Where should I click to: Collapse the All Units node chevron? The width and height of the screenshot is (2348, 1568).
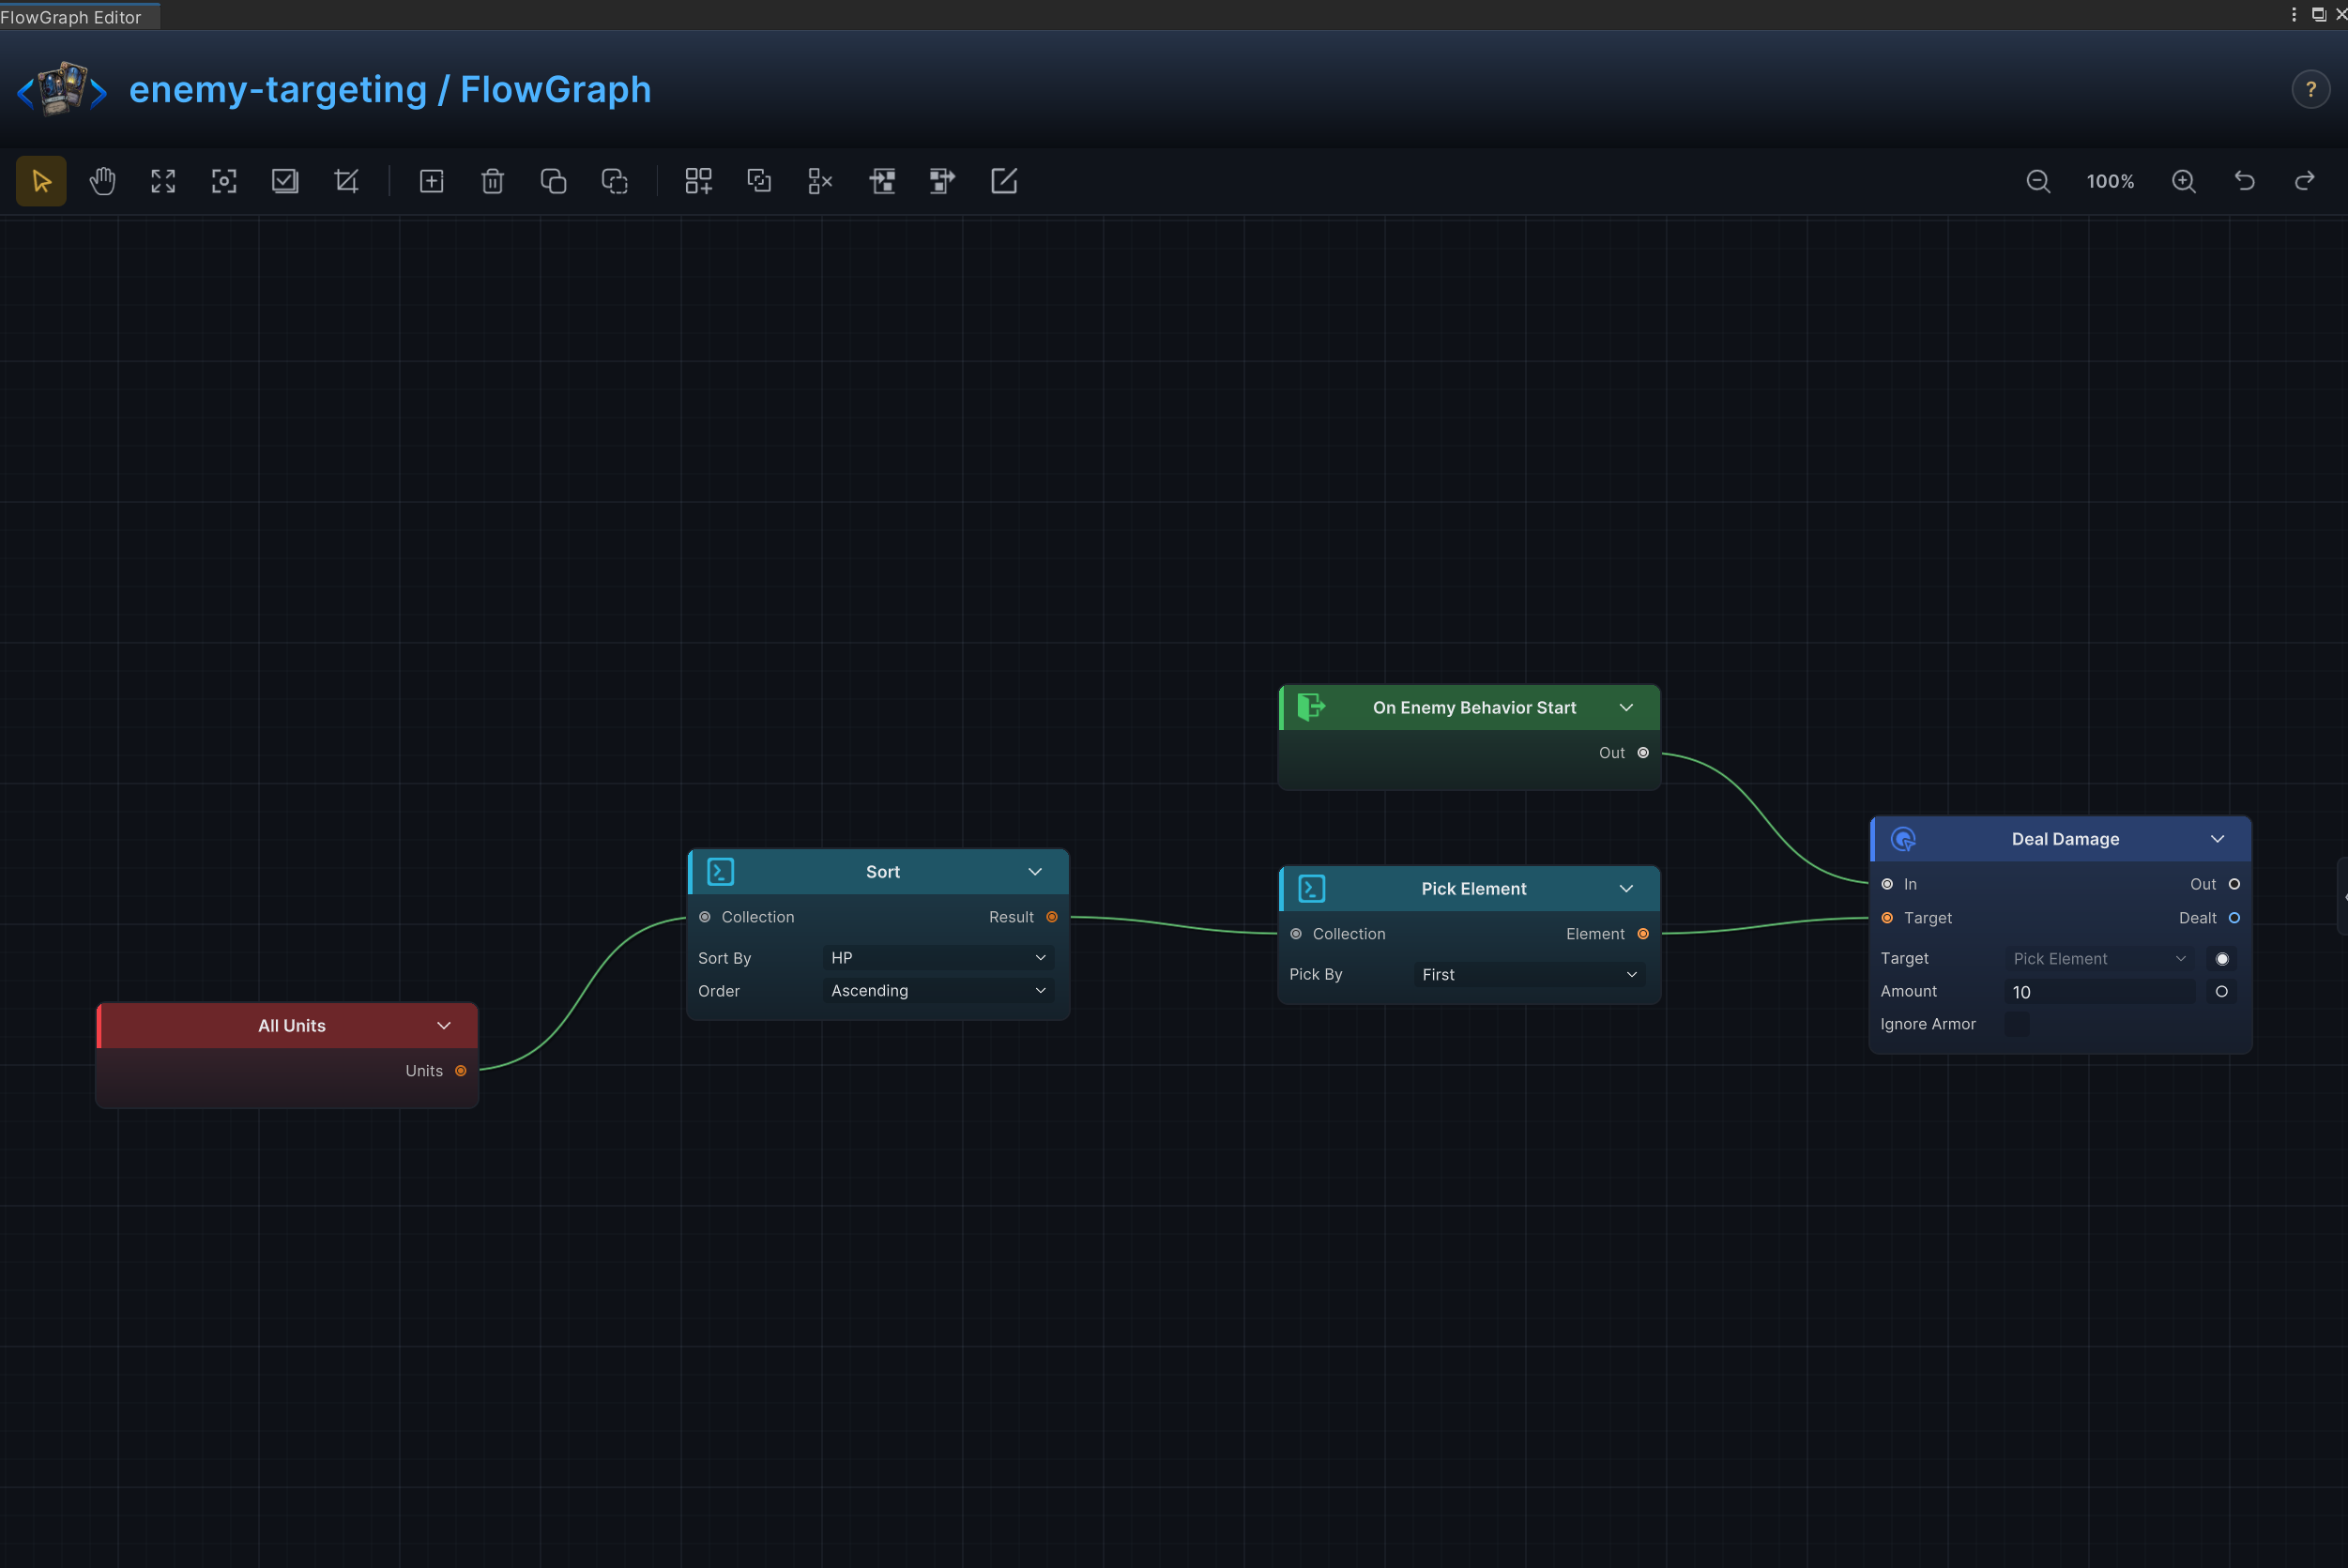(444, 1026)
